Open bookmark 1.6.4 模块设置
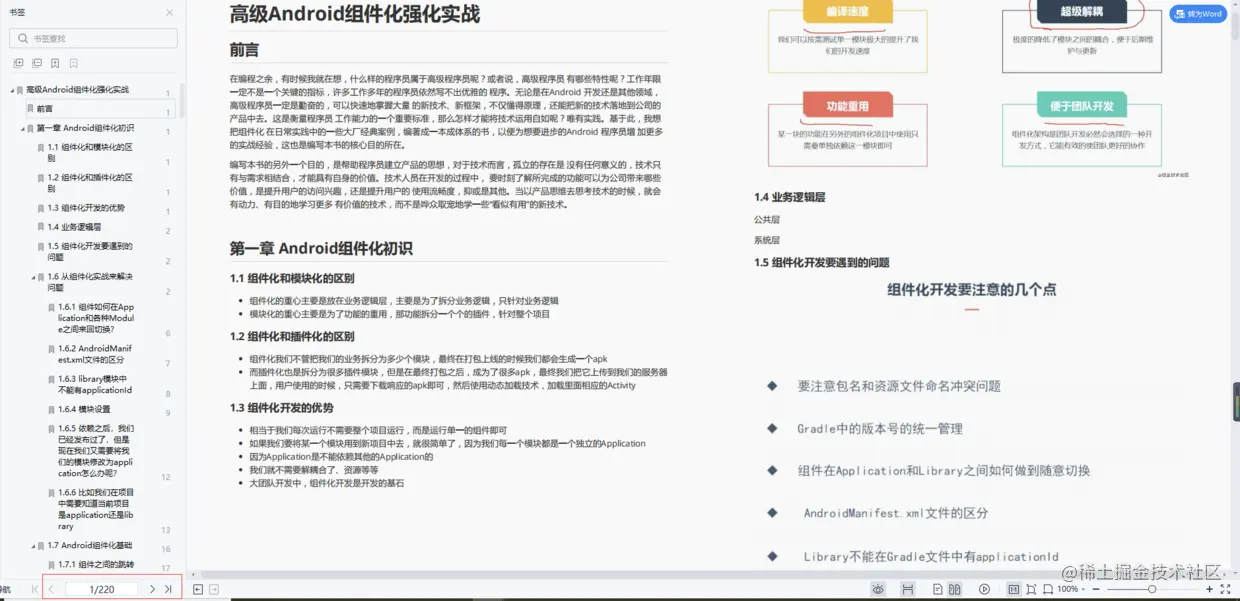 pyautogui.click(x=84, y=409)
